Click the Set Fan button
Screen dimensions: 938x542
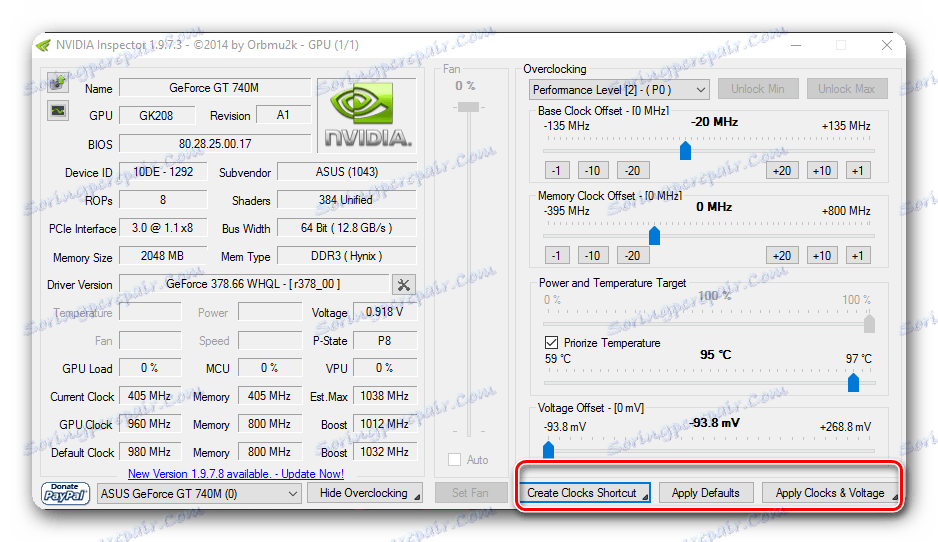[470, 493]
